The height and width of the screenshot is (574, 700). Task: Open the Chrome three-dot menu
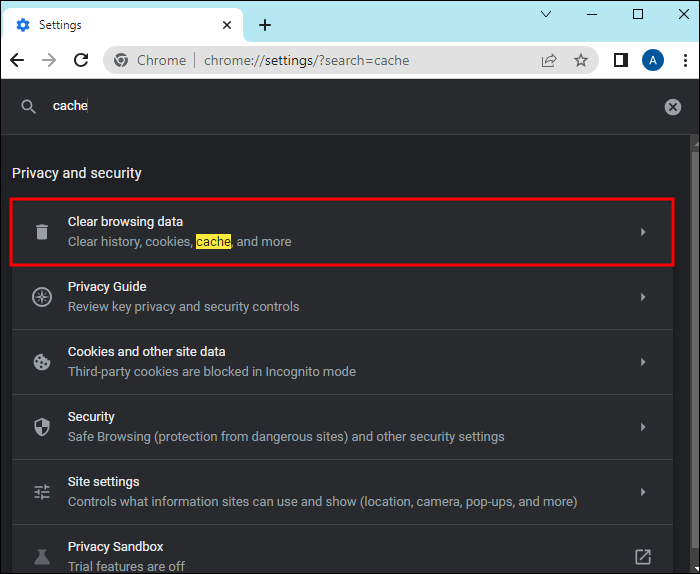[x=685, y=60]
